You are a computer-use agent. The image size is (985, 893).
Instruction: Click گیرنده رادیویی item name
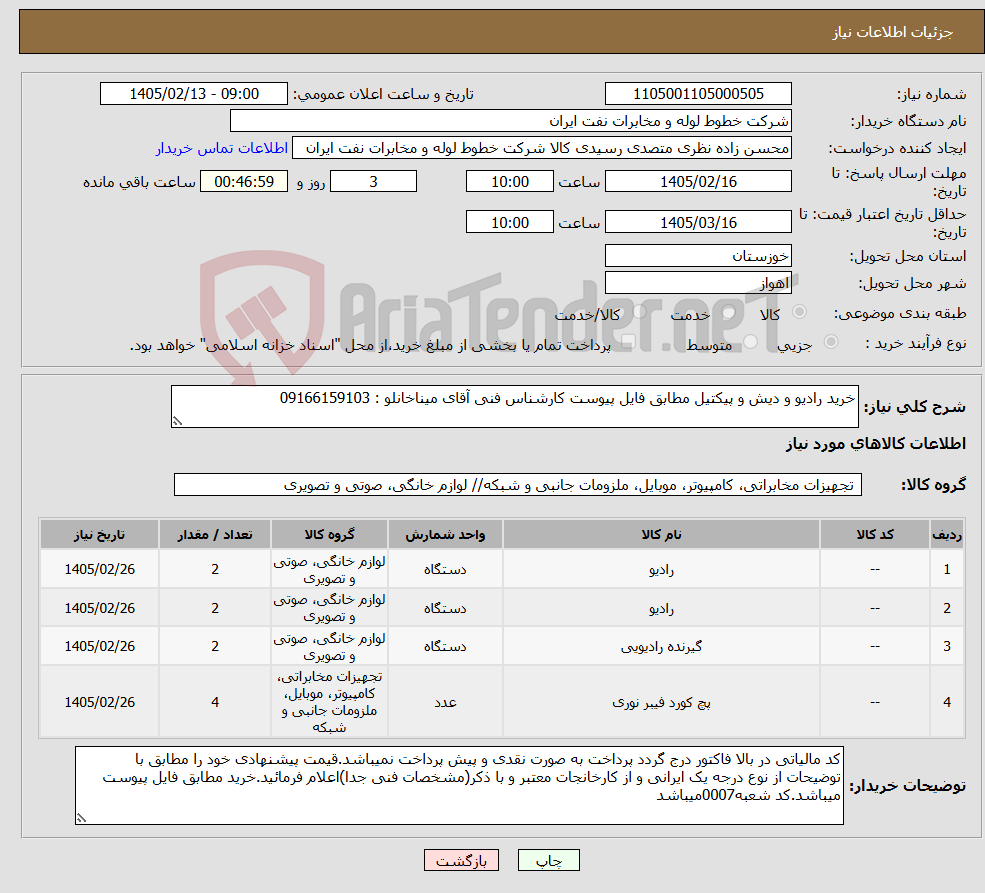click(661, 646)
